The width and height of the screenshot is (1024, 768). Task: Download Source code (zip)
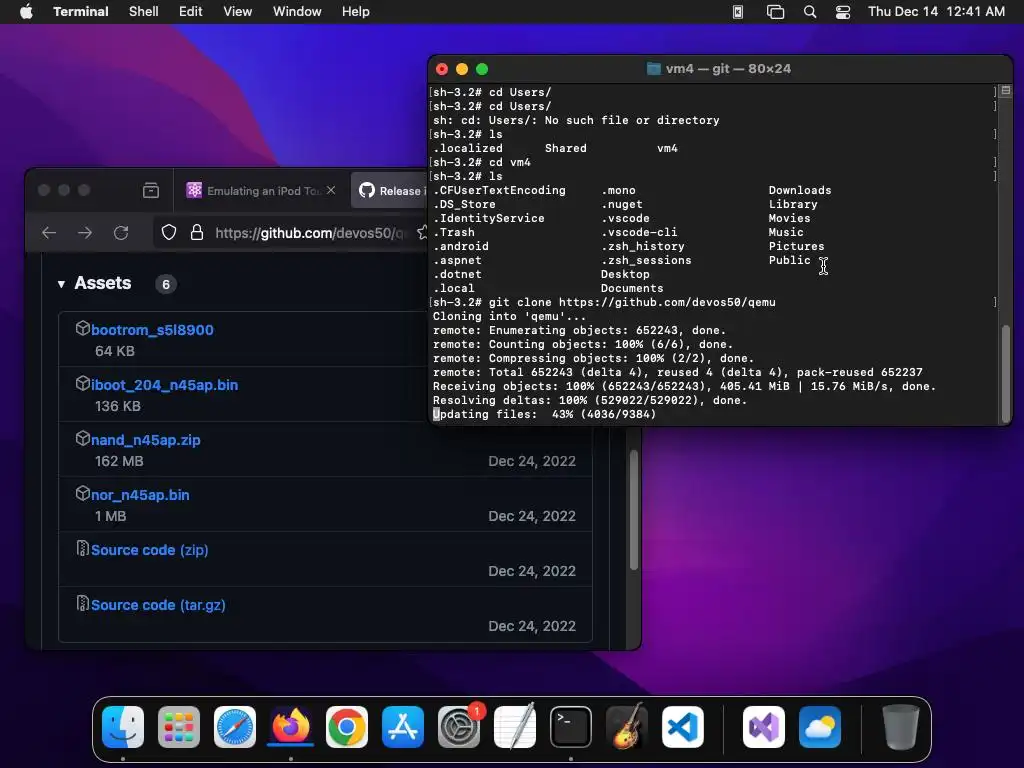[x=150, y=550]
